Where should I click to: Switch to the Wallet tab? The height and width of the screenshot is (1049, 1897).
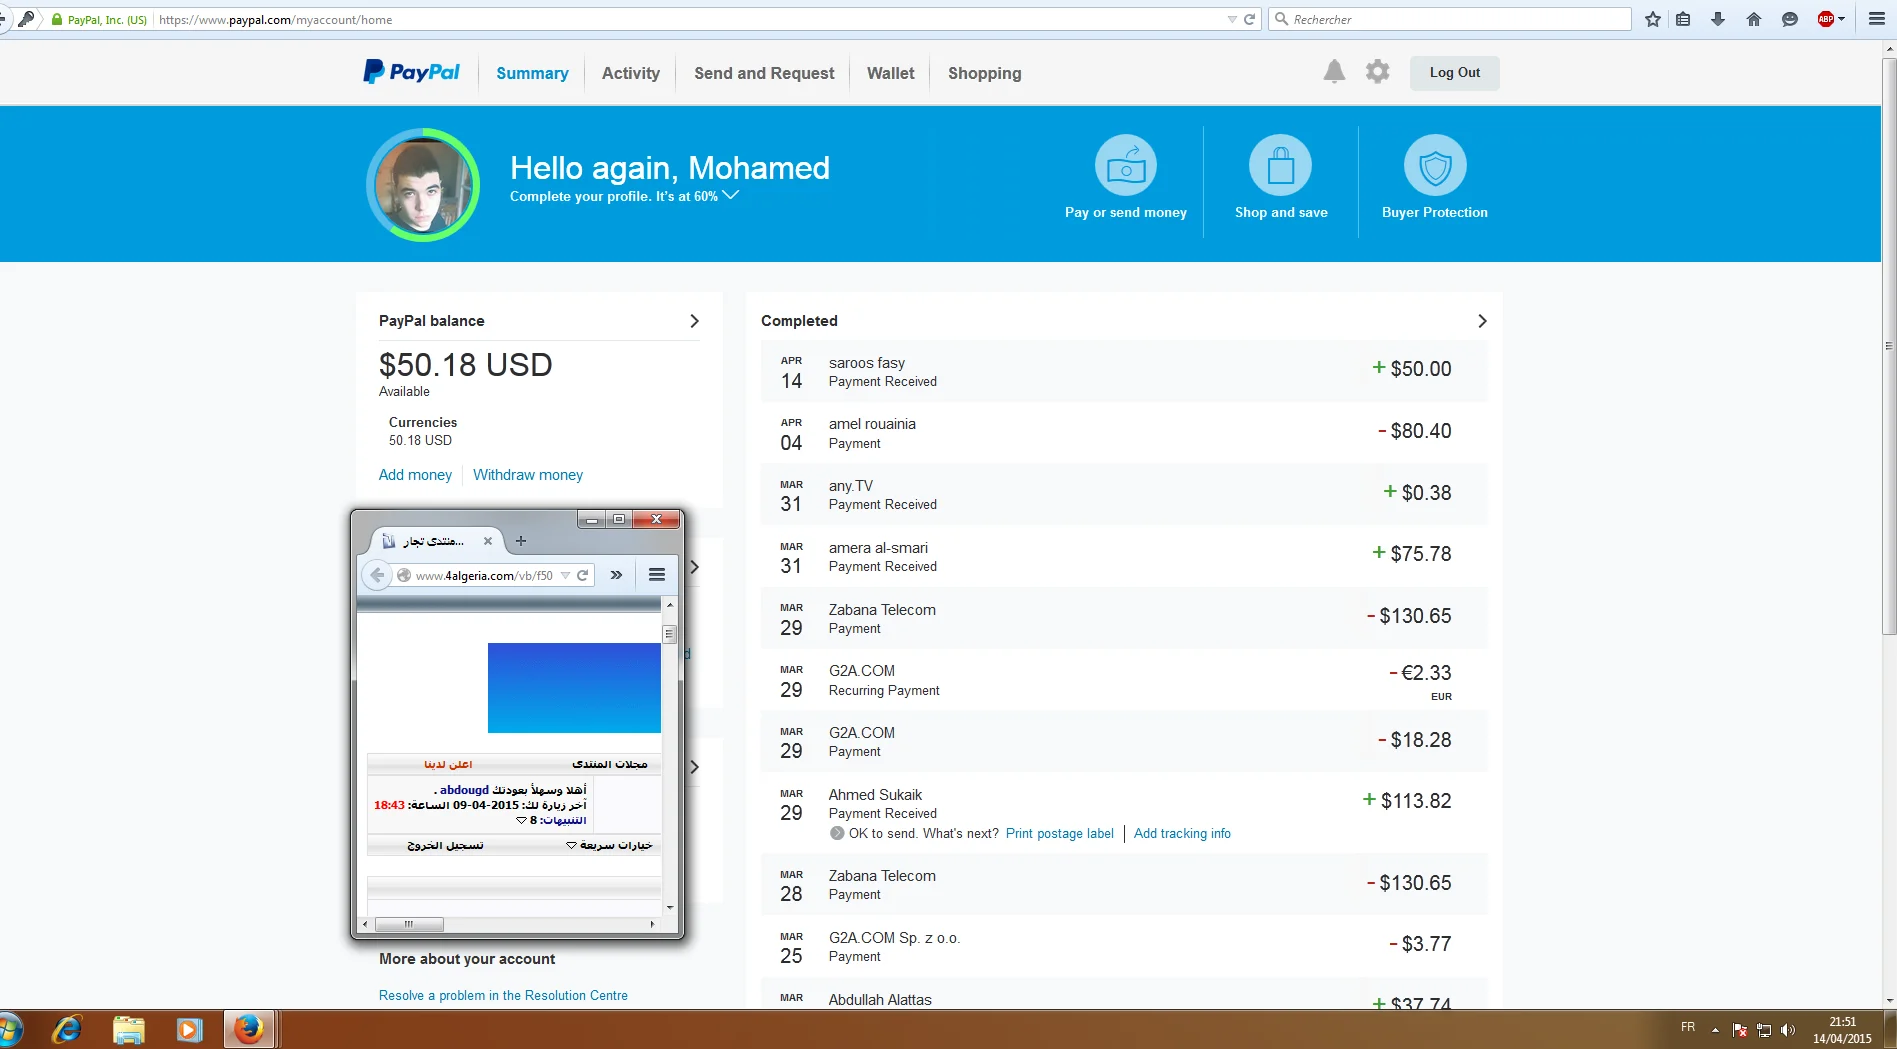click(x=890, y=73)
